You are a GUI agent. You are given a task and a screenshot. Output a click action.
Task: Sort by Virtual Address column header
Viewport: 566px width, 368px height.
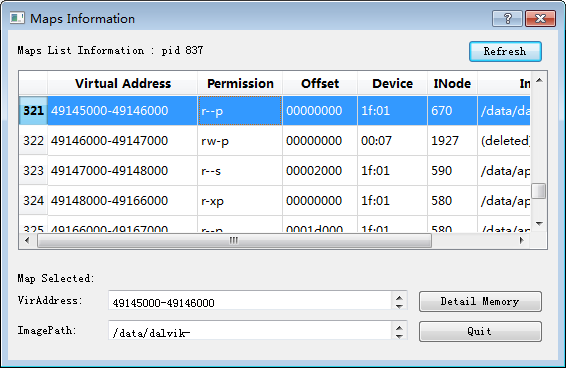pos(123,83)
